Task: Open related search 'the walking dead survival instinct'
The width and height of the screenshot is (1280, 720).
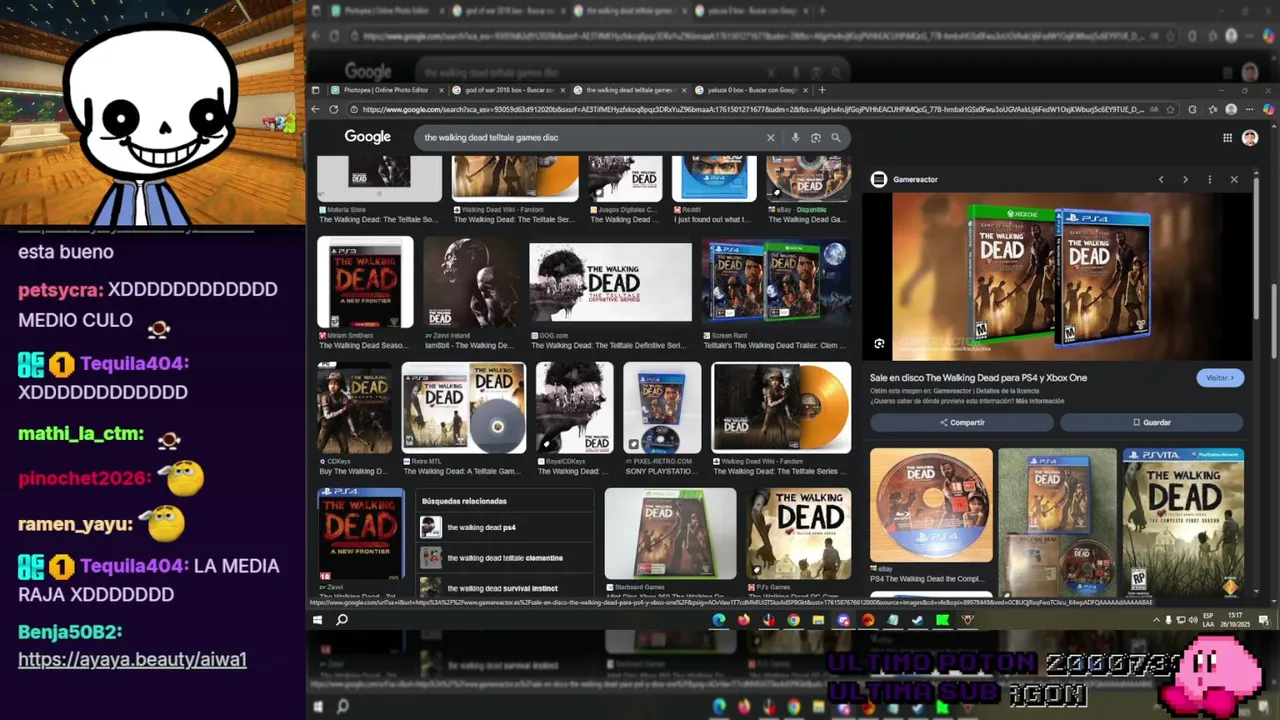Action: coord(505,588)
